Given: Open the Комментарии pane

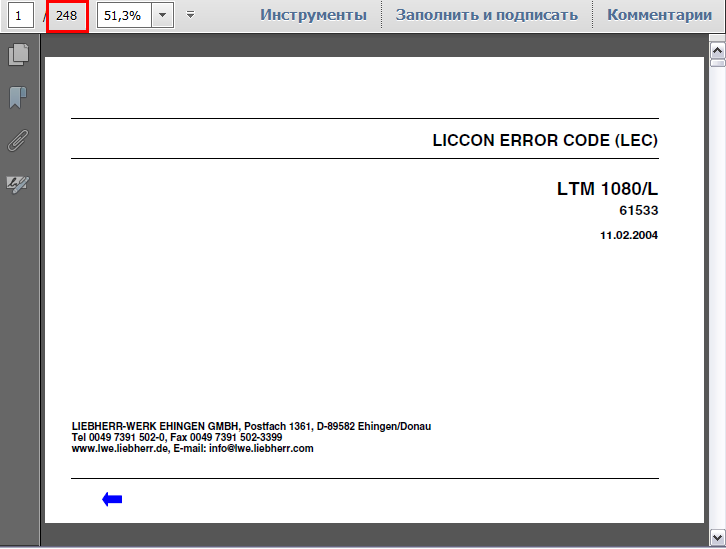Looking at the screenshot, I should (659, 15).
